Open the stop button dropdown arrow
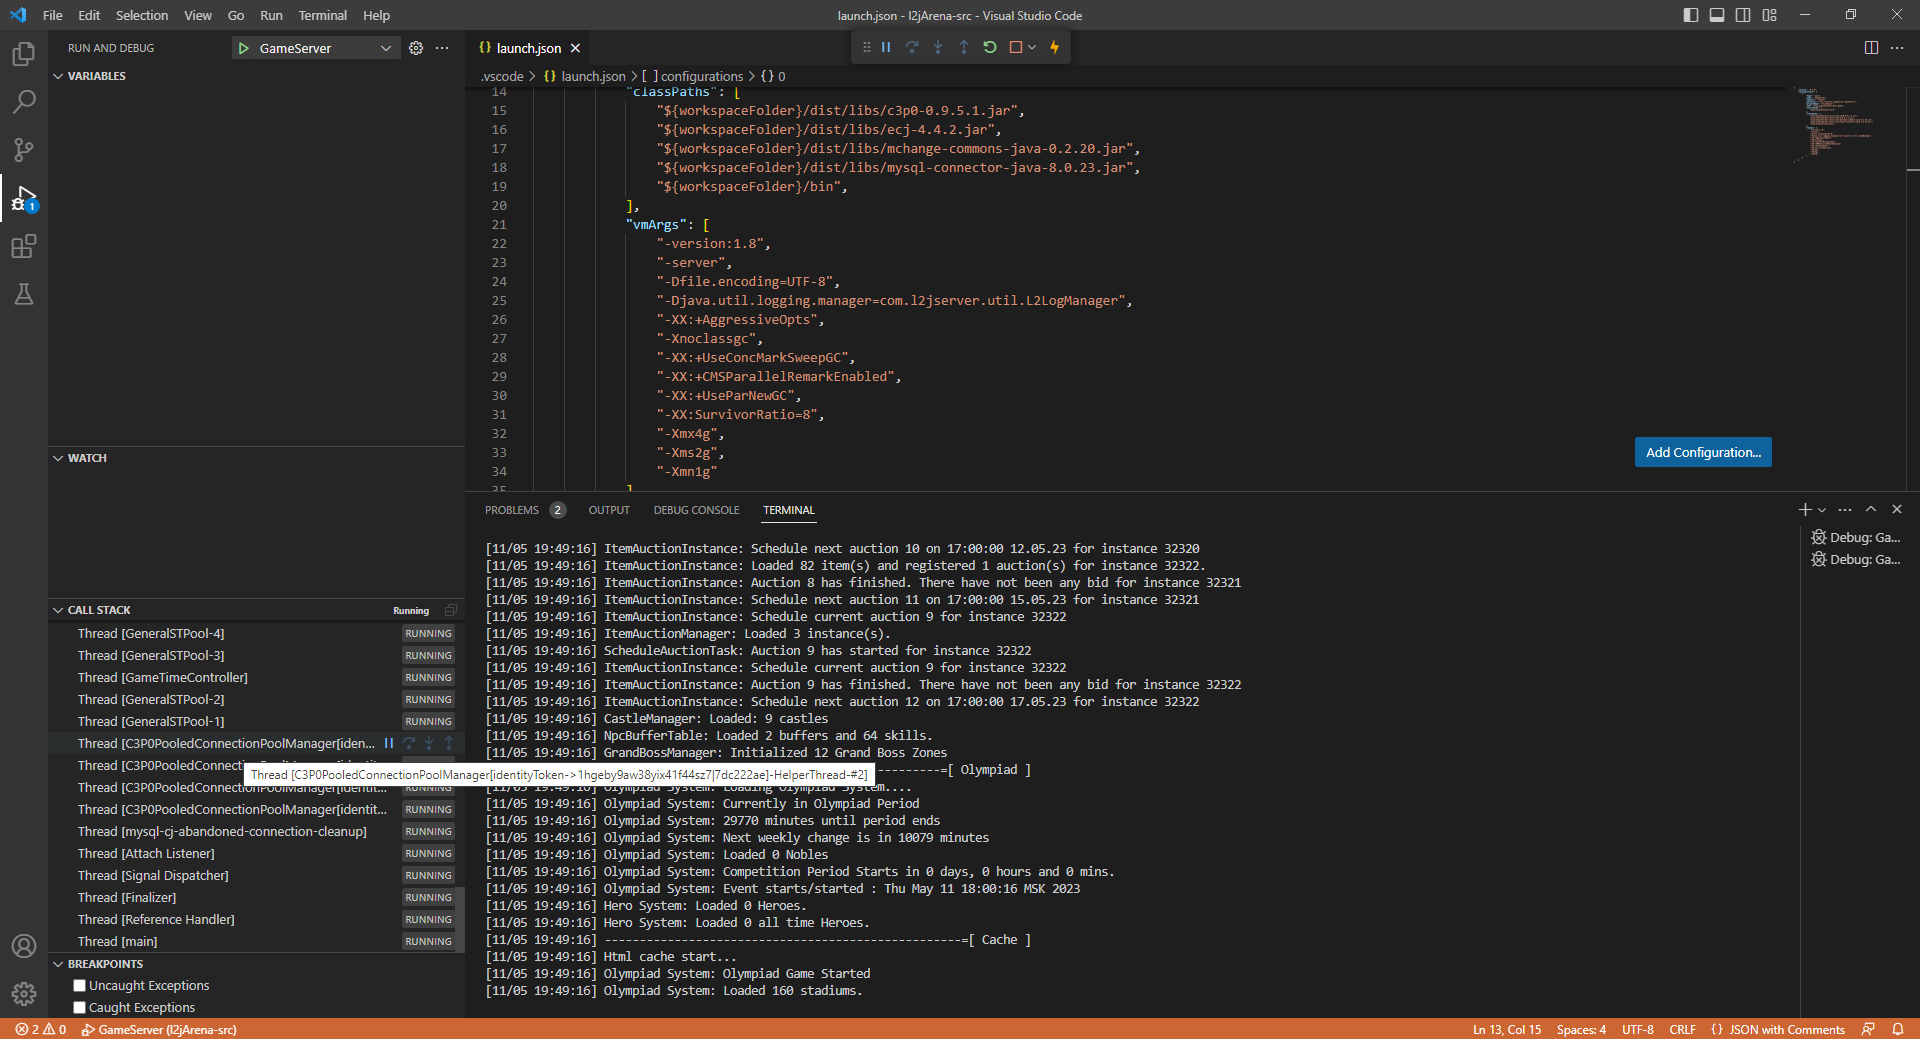Viewport: 1920px width, 1039px height. [1032, 47]
